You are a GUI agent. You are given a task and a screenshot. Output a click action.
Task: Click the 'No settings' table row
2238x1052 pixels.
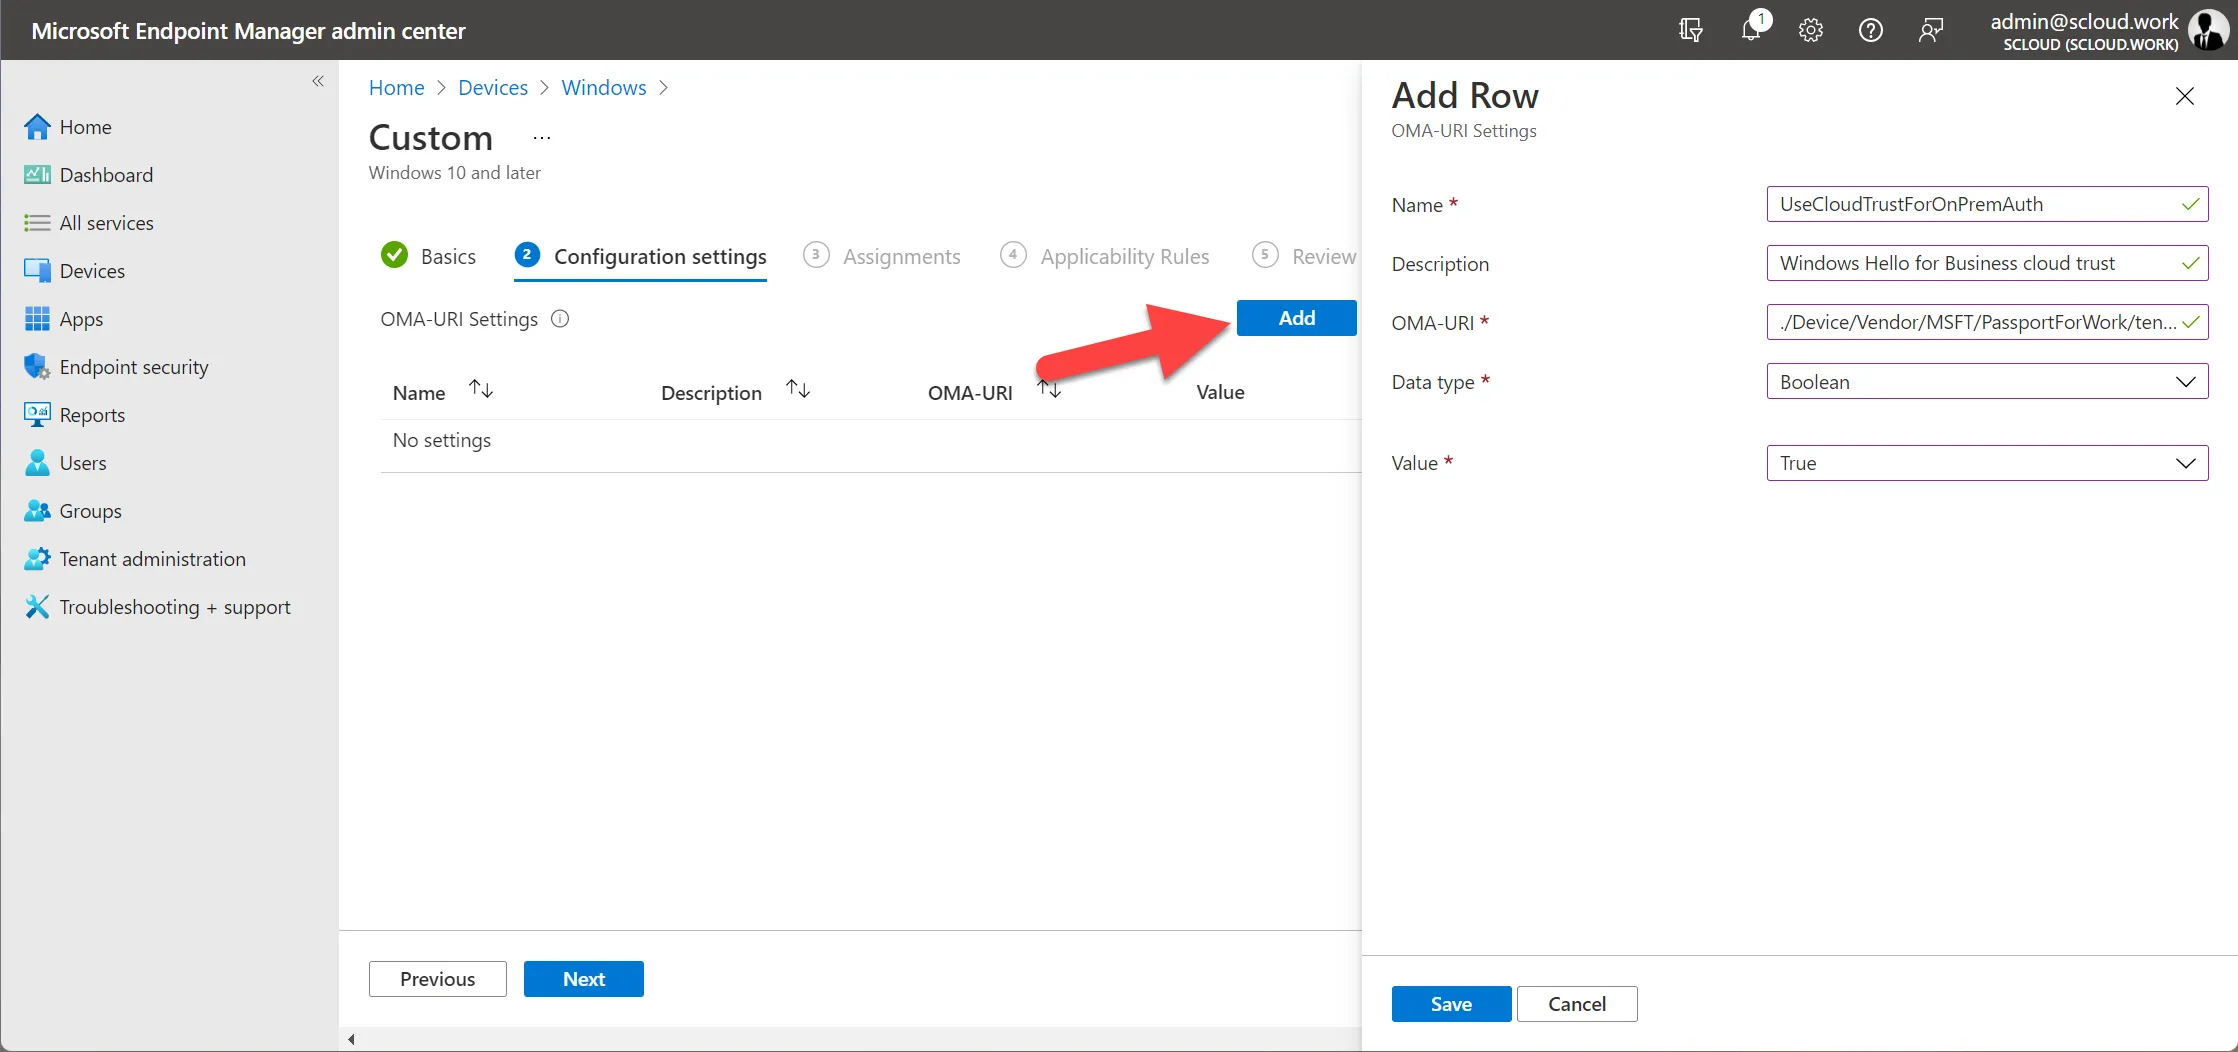870,441
